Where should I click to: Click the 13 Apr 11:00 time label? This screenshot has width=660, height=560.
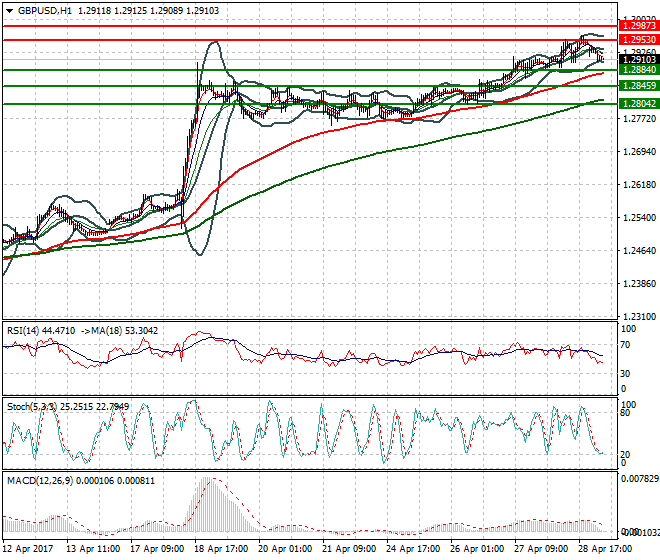tap(93, 549)
